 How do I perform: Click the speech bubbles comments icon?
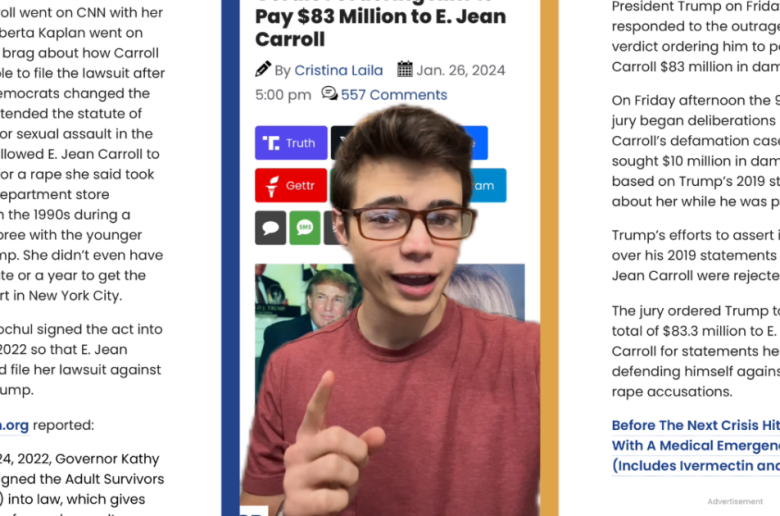click(329, 93)
